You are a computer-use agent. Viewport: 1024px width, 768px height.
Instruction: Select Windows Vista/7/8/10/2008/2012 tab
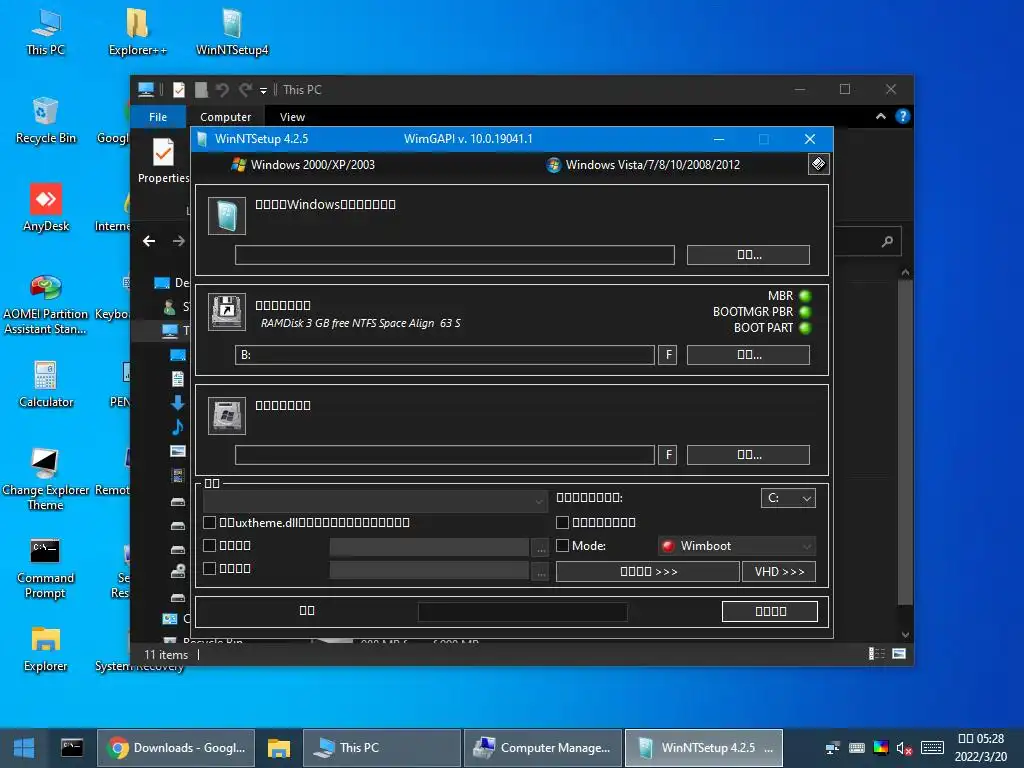click(x=643, y=165)
